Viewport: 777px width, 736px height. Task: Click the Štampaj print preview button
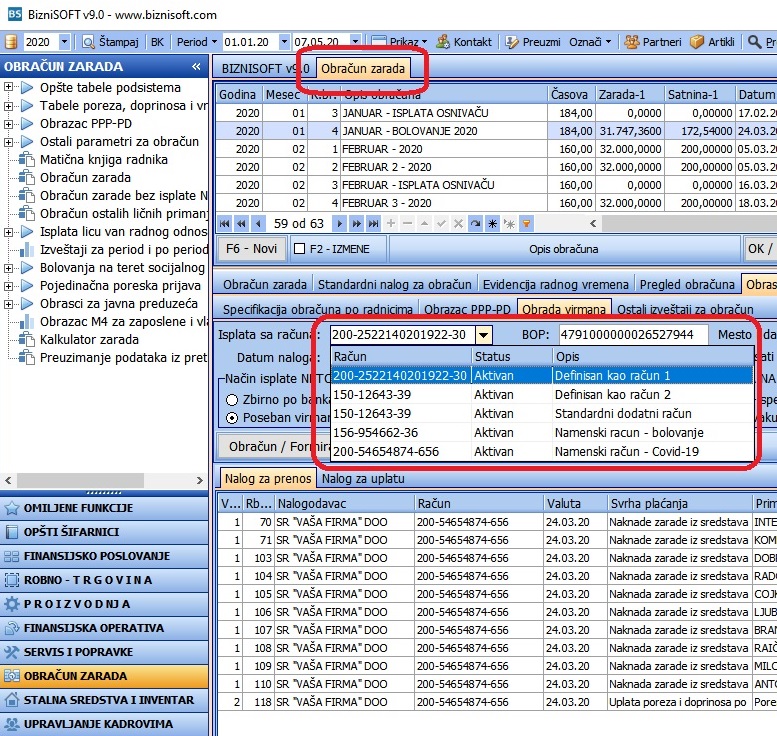(x=110, y=42)
